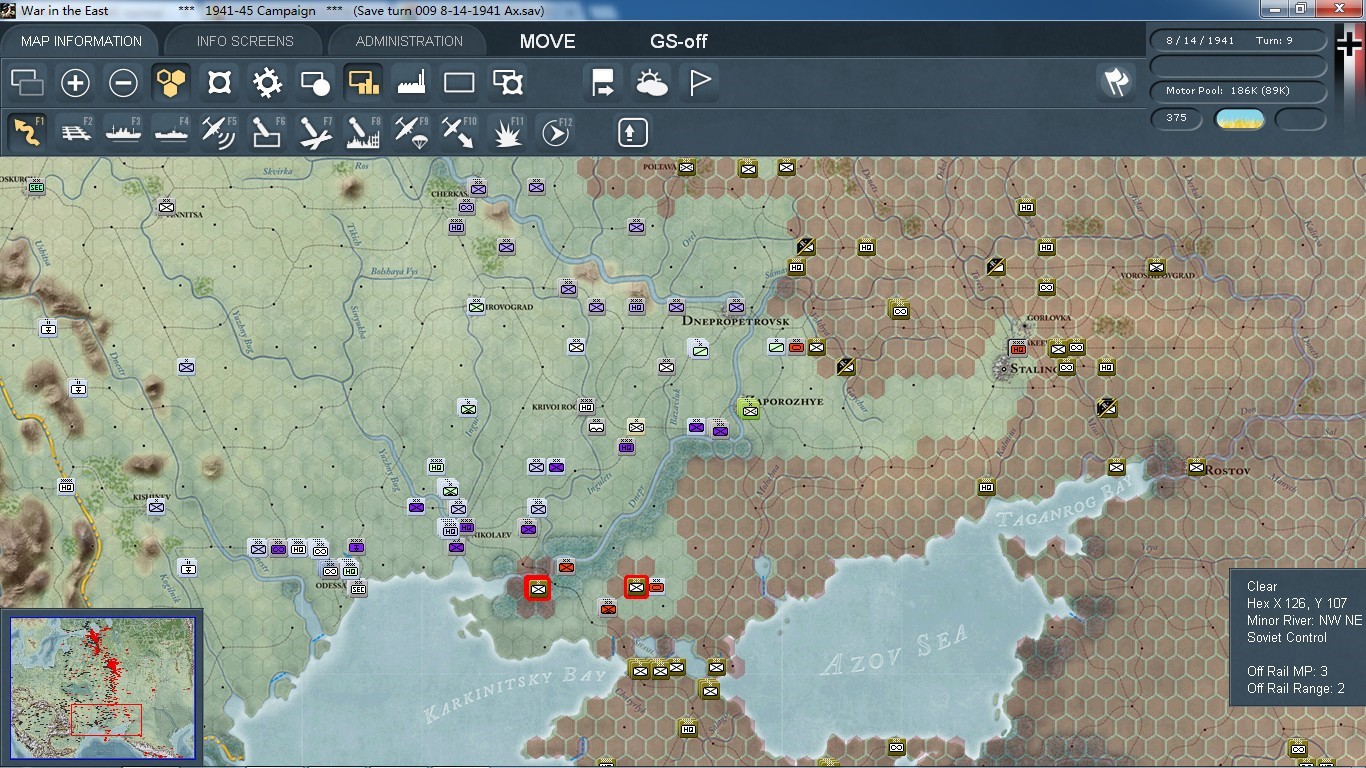Viewport: 1366px width, 768px height.
Task: Select the F7 bomb-aircraft mode icon
Action: click(x=315, y=132)
